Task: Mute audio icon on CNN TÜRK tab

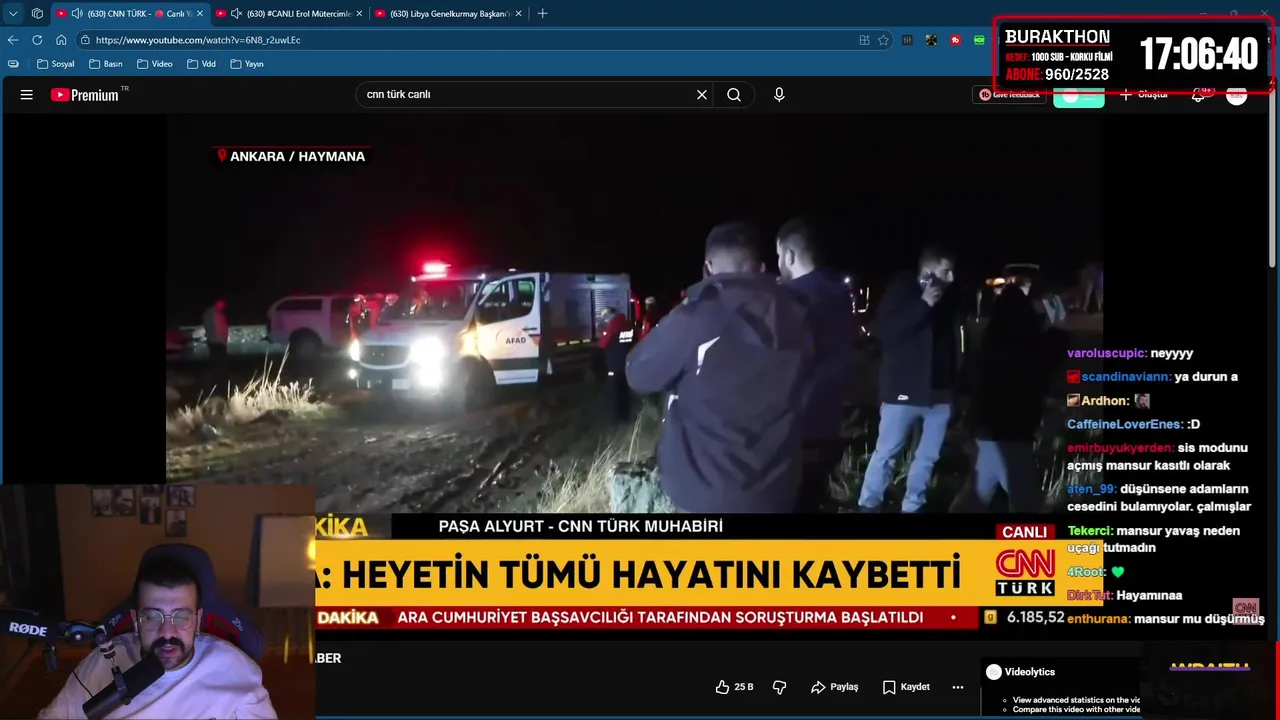Action: coord(77,14)
